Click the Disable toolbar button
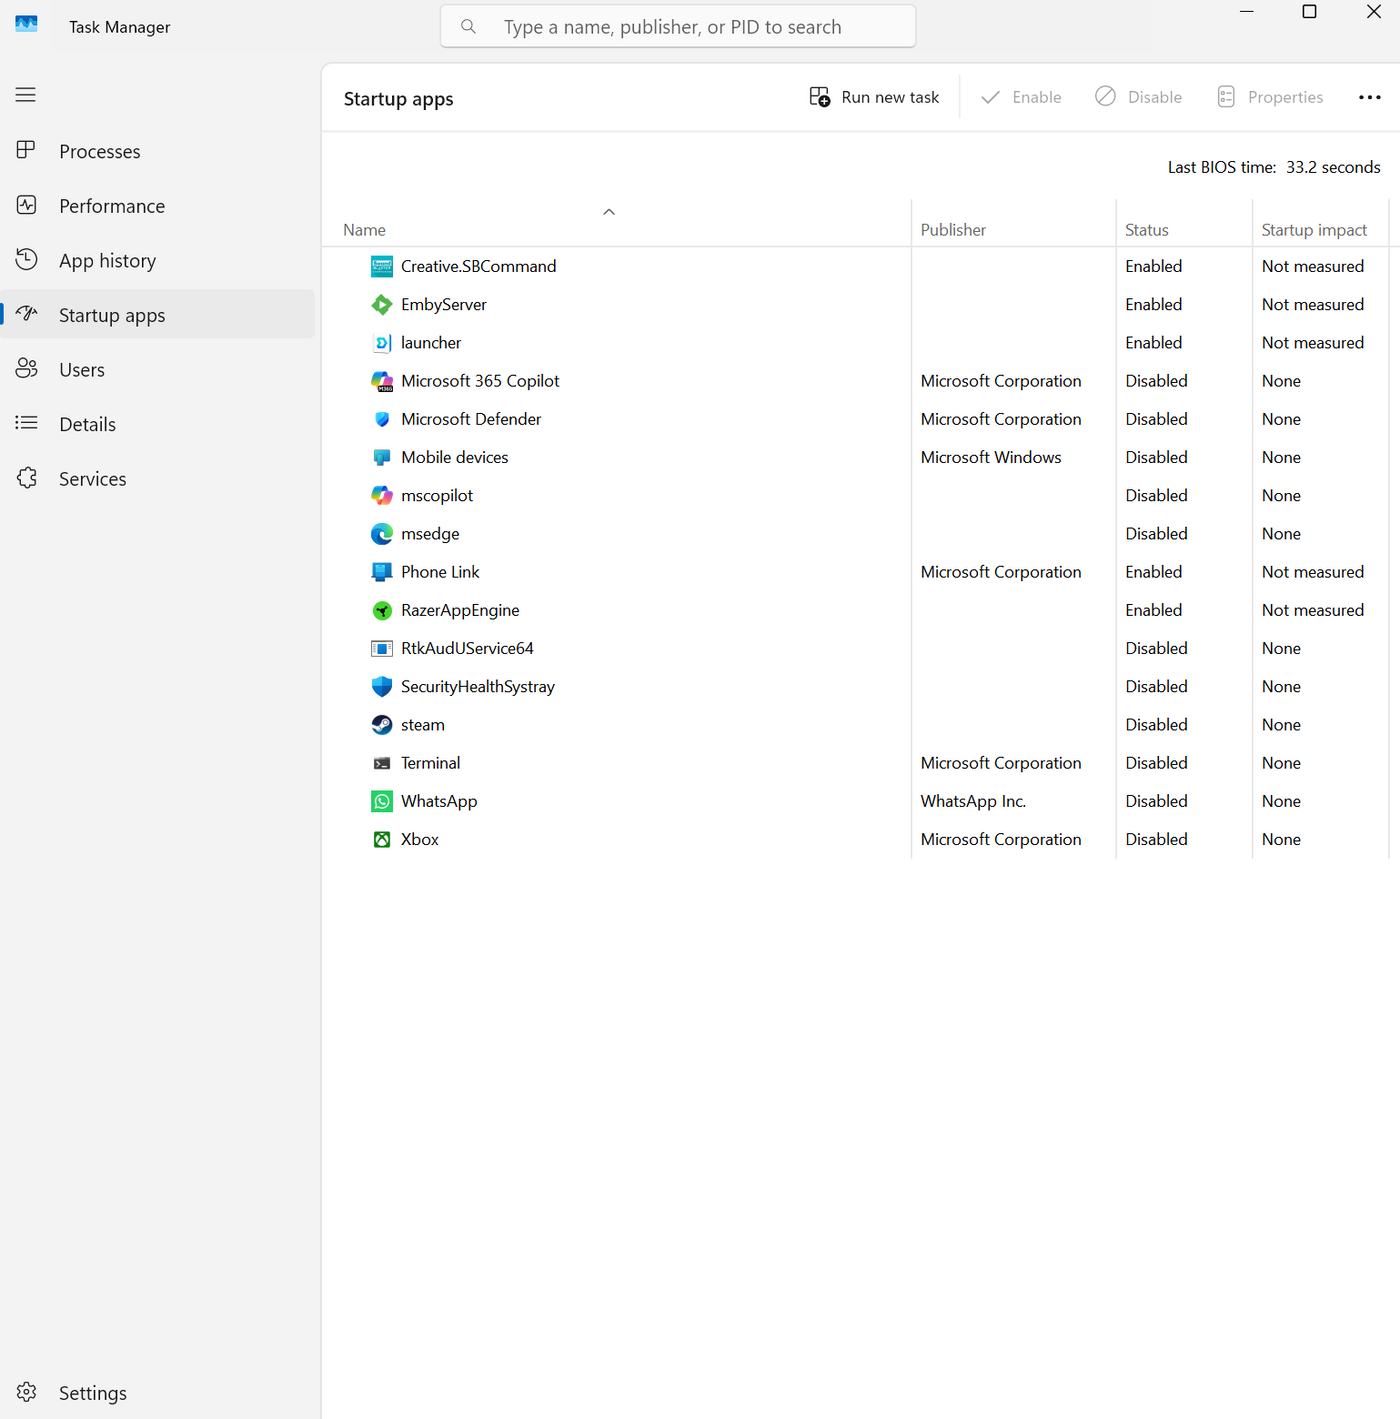1400x1419 pixels. 1139,97
